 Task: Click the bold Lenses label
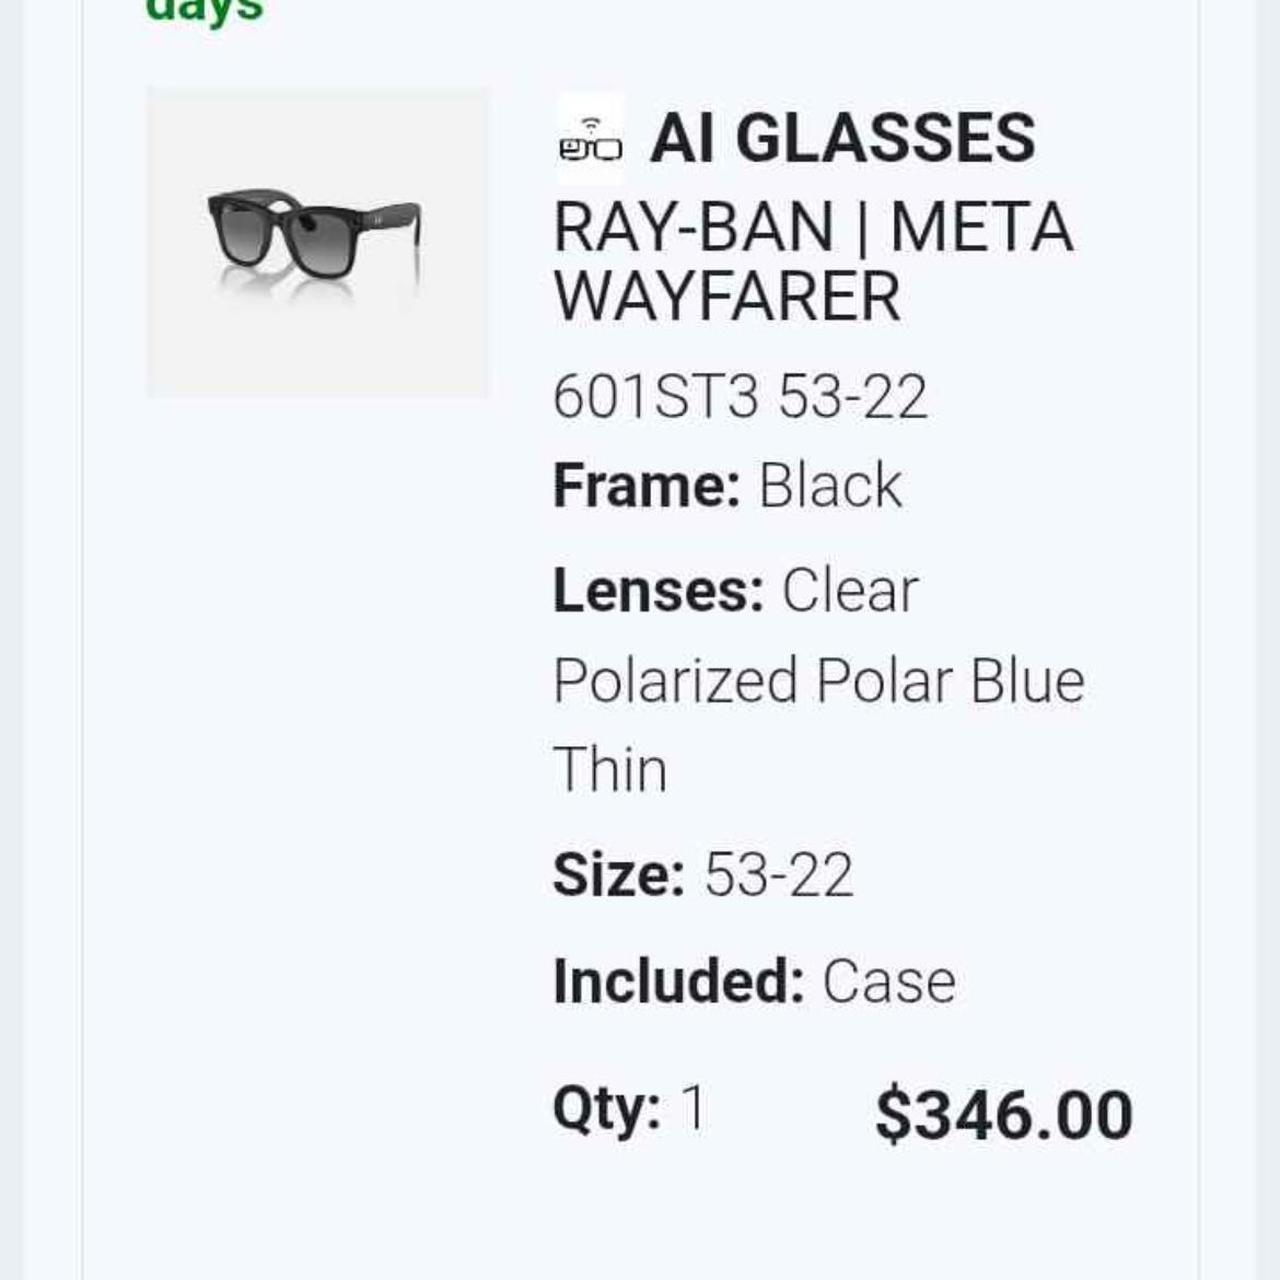click(x=658, y=591)
